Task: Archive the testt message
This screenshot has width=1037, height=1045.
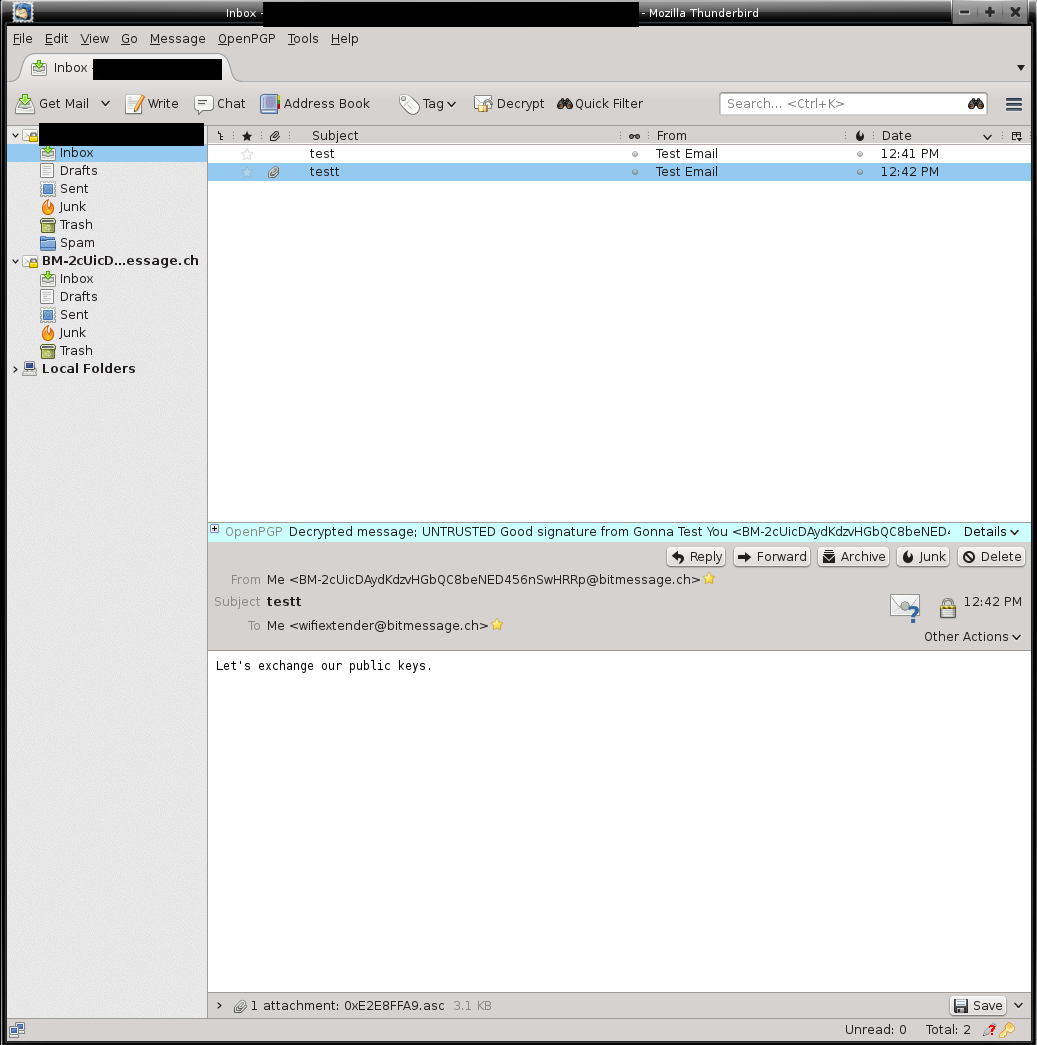Action: point(854,556)
